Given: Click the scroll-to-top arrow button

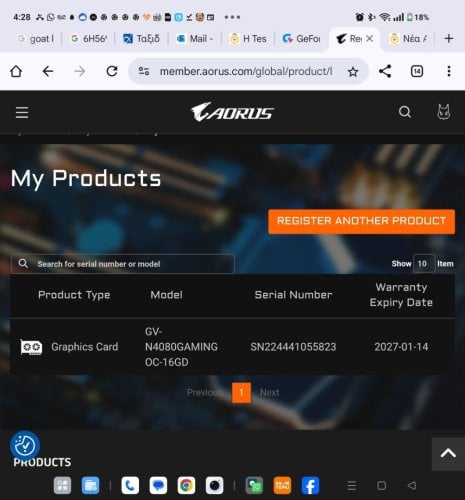Looking at the screenshot, I should coord(448,454).
